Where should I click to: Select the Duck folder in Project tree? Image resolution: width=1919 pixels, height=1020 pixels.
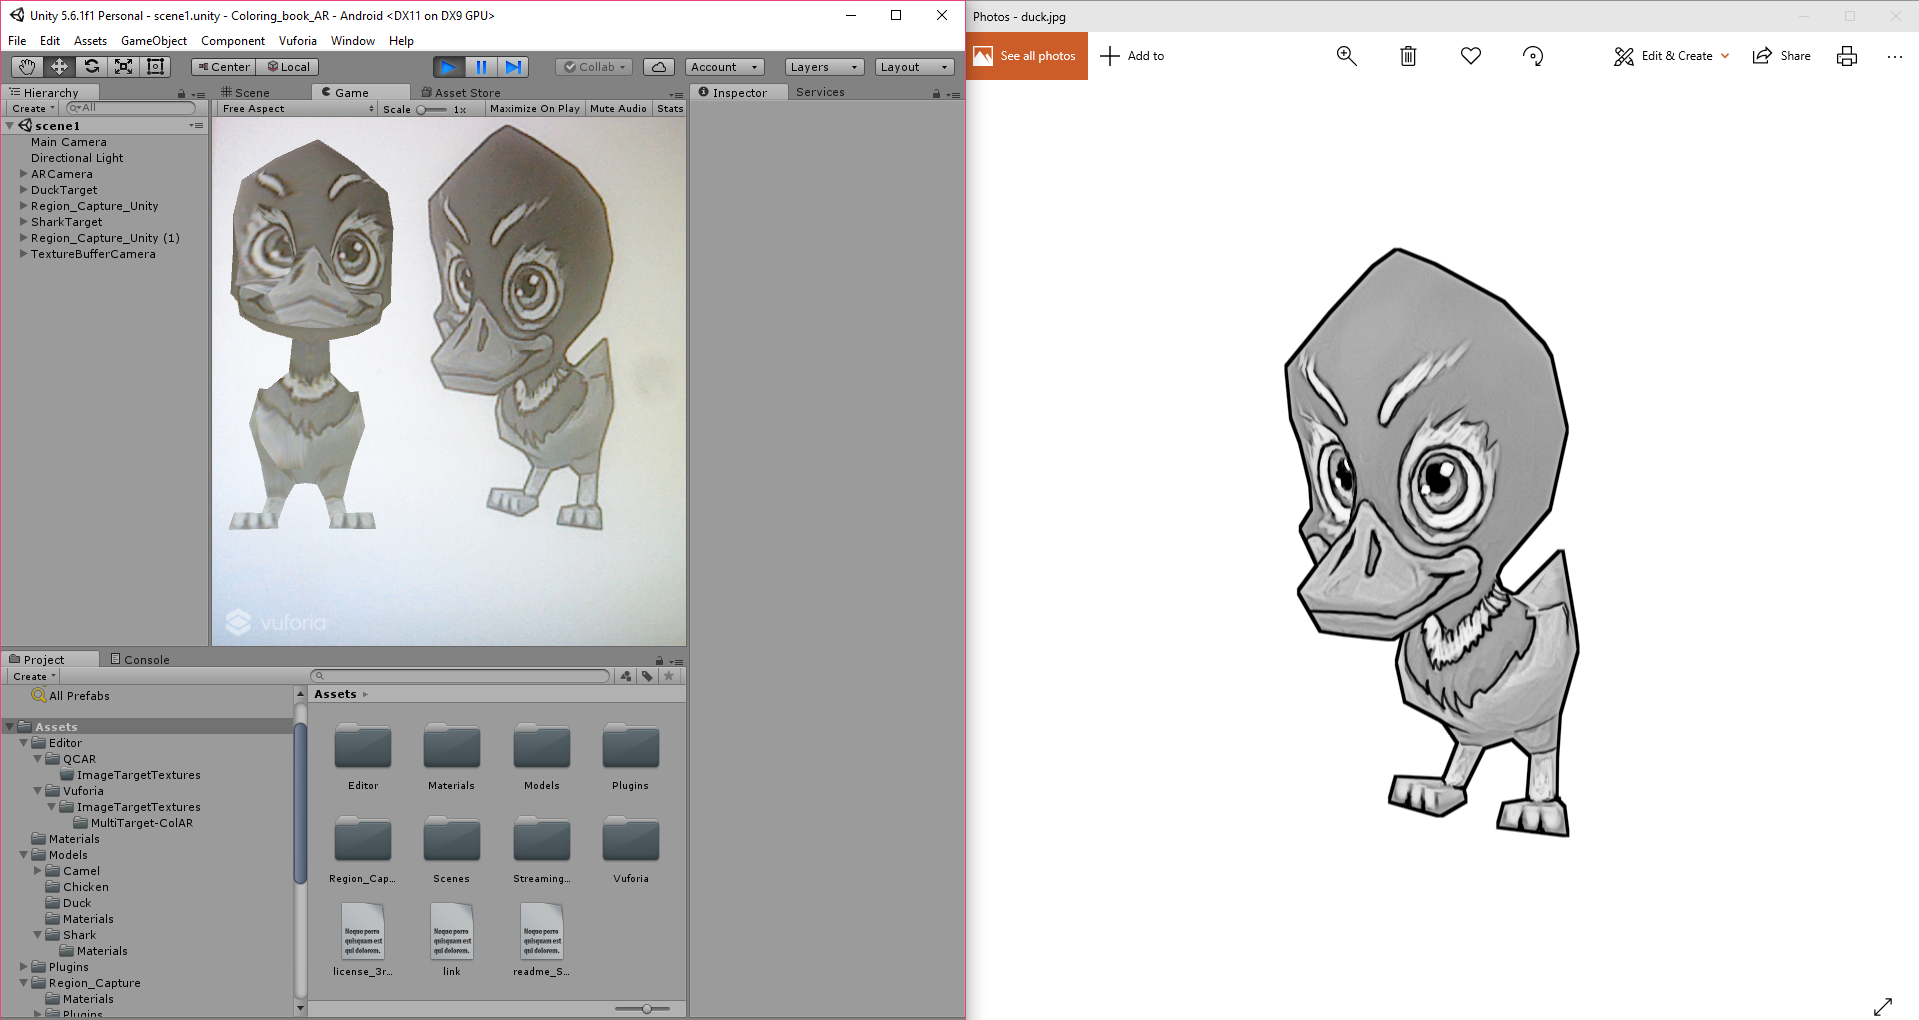76,903
